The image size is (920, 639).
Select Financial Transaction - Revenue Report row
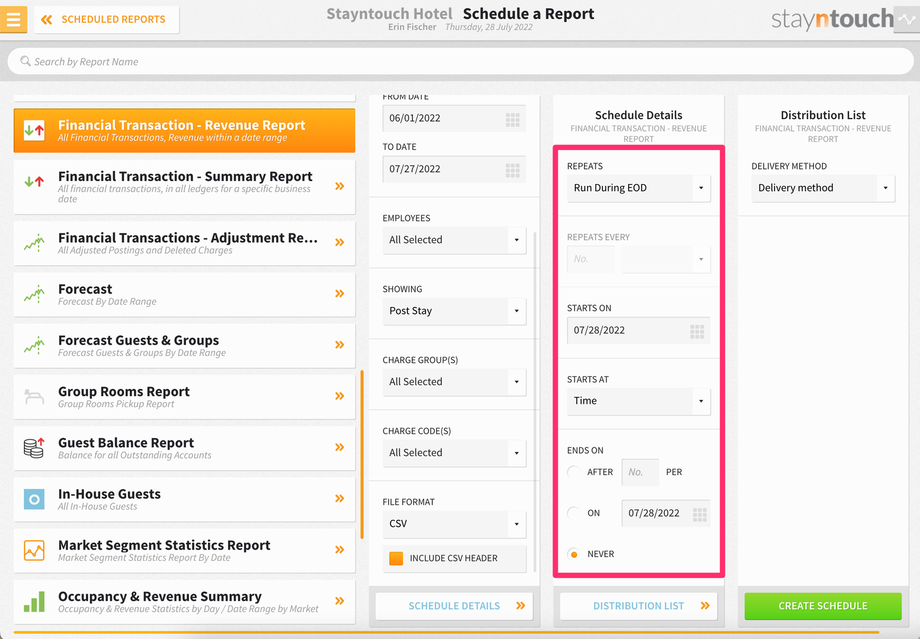click(x=184, y=130)
